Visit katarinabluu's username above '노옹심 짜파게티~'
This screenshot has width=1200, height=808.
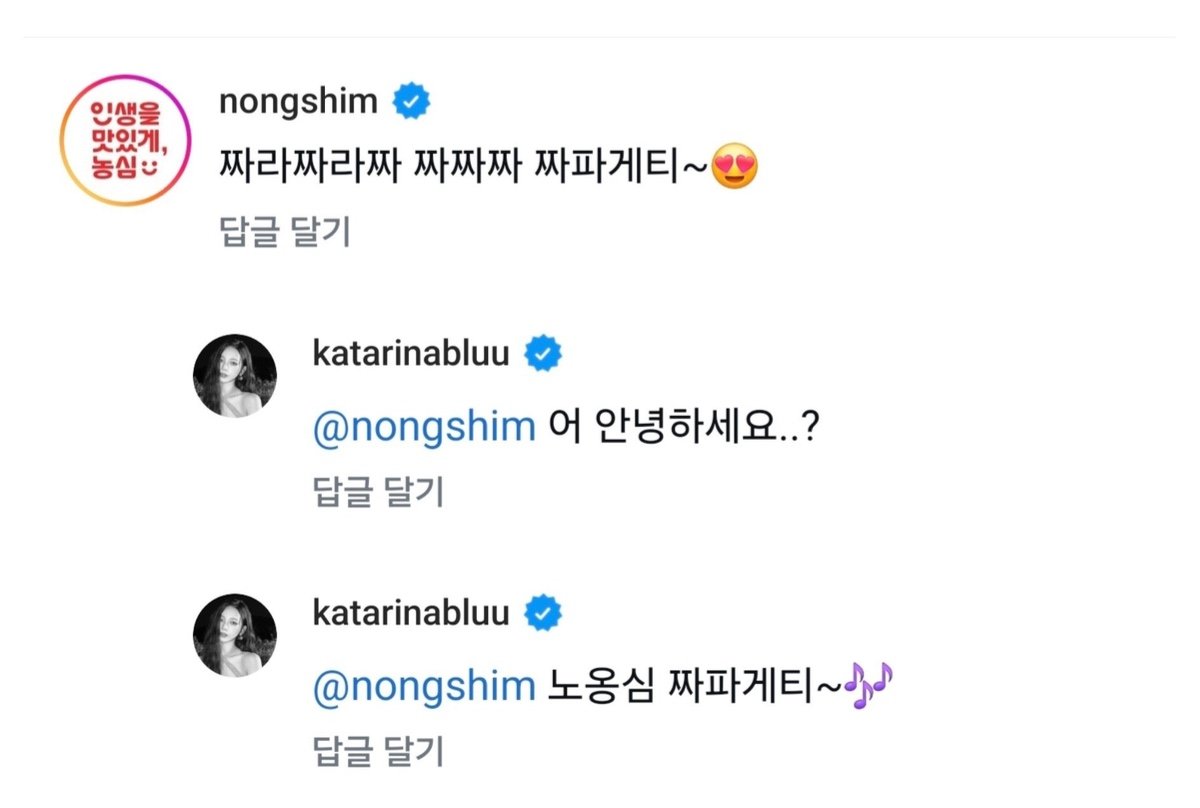411,612
